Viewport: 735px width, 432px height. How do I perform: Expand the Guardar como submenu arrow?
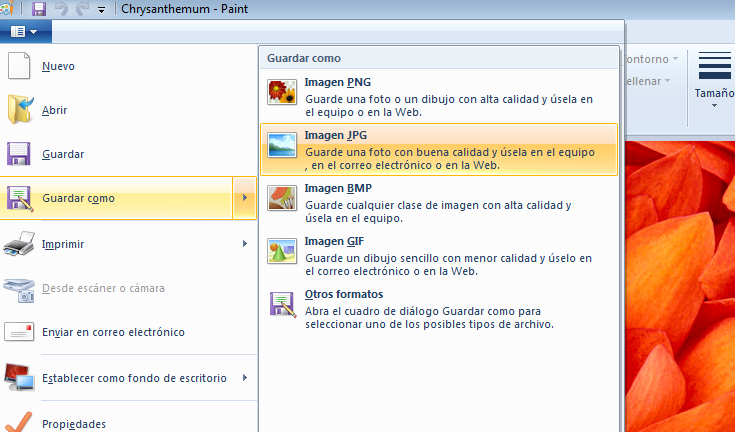tap(245, 198)
